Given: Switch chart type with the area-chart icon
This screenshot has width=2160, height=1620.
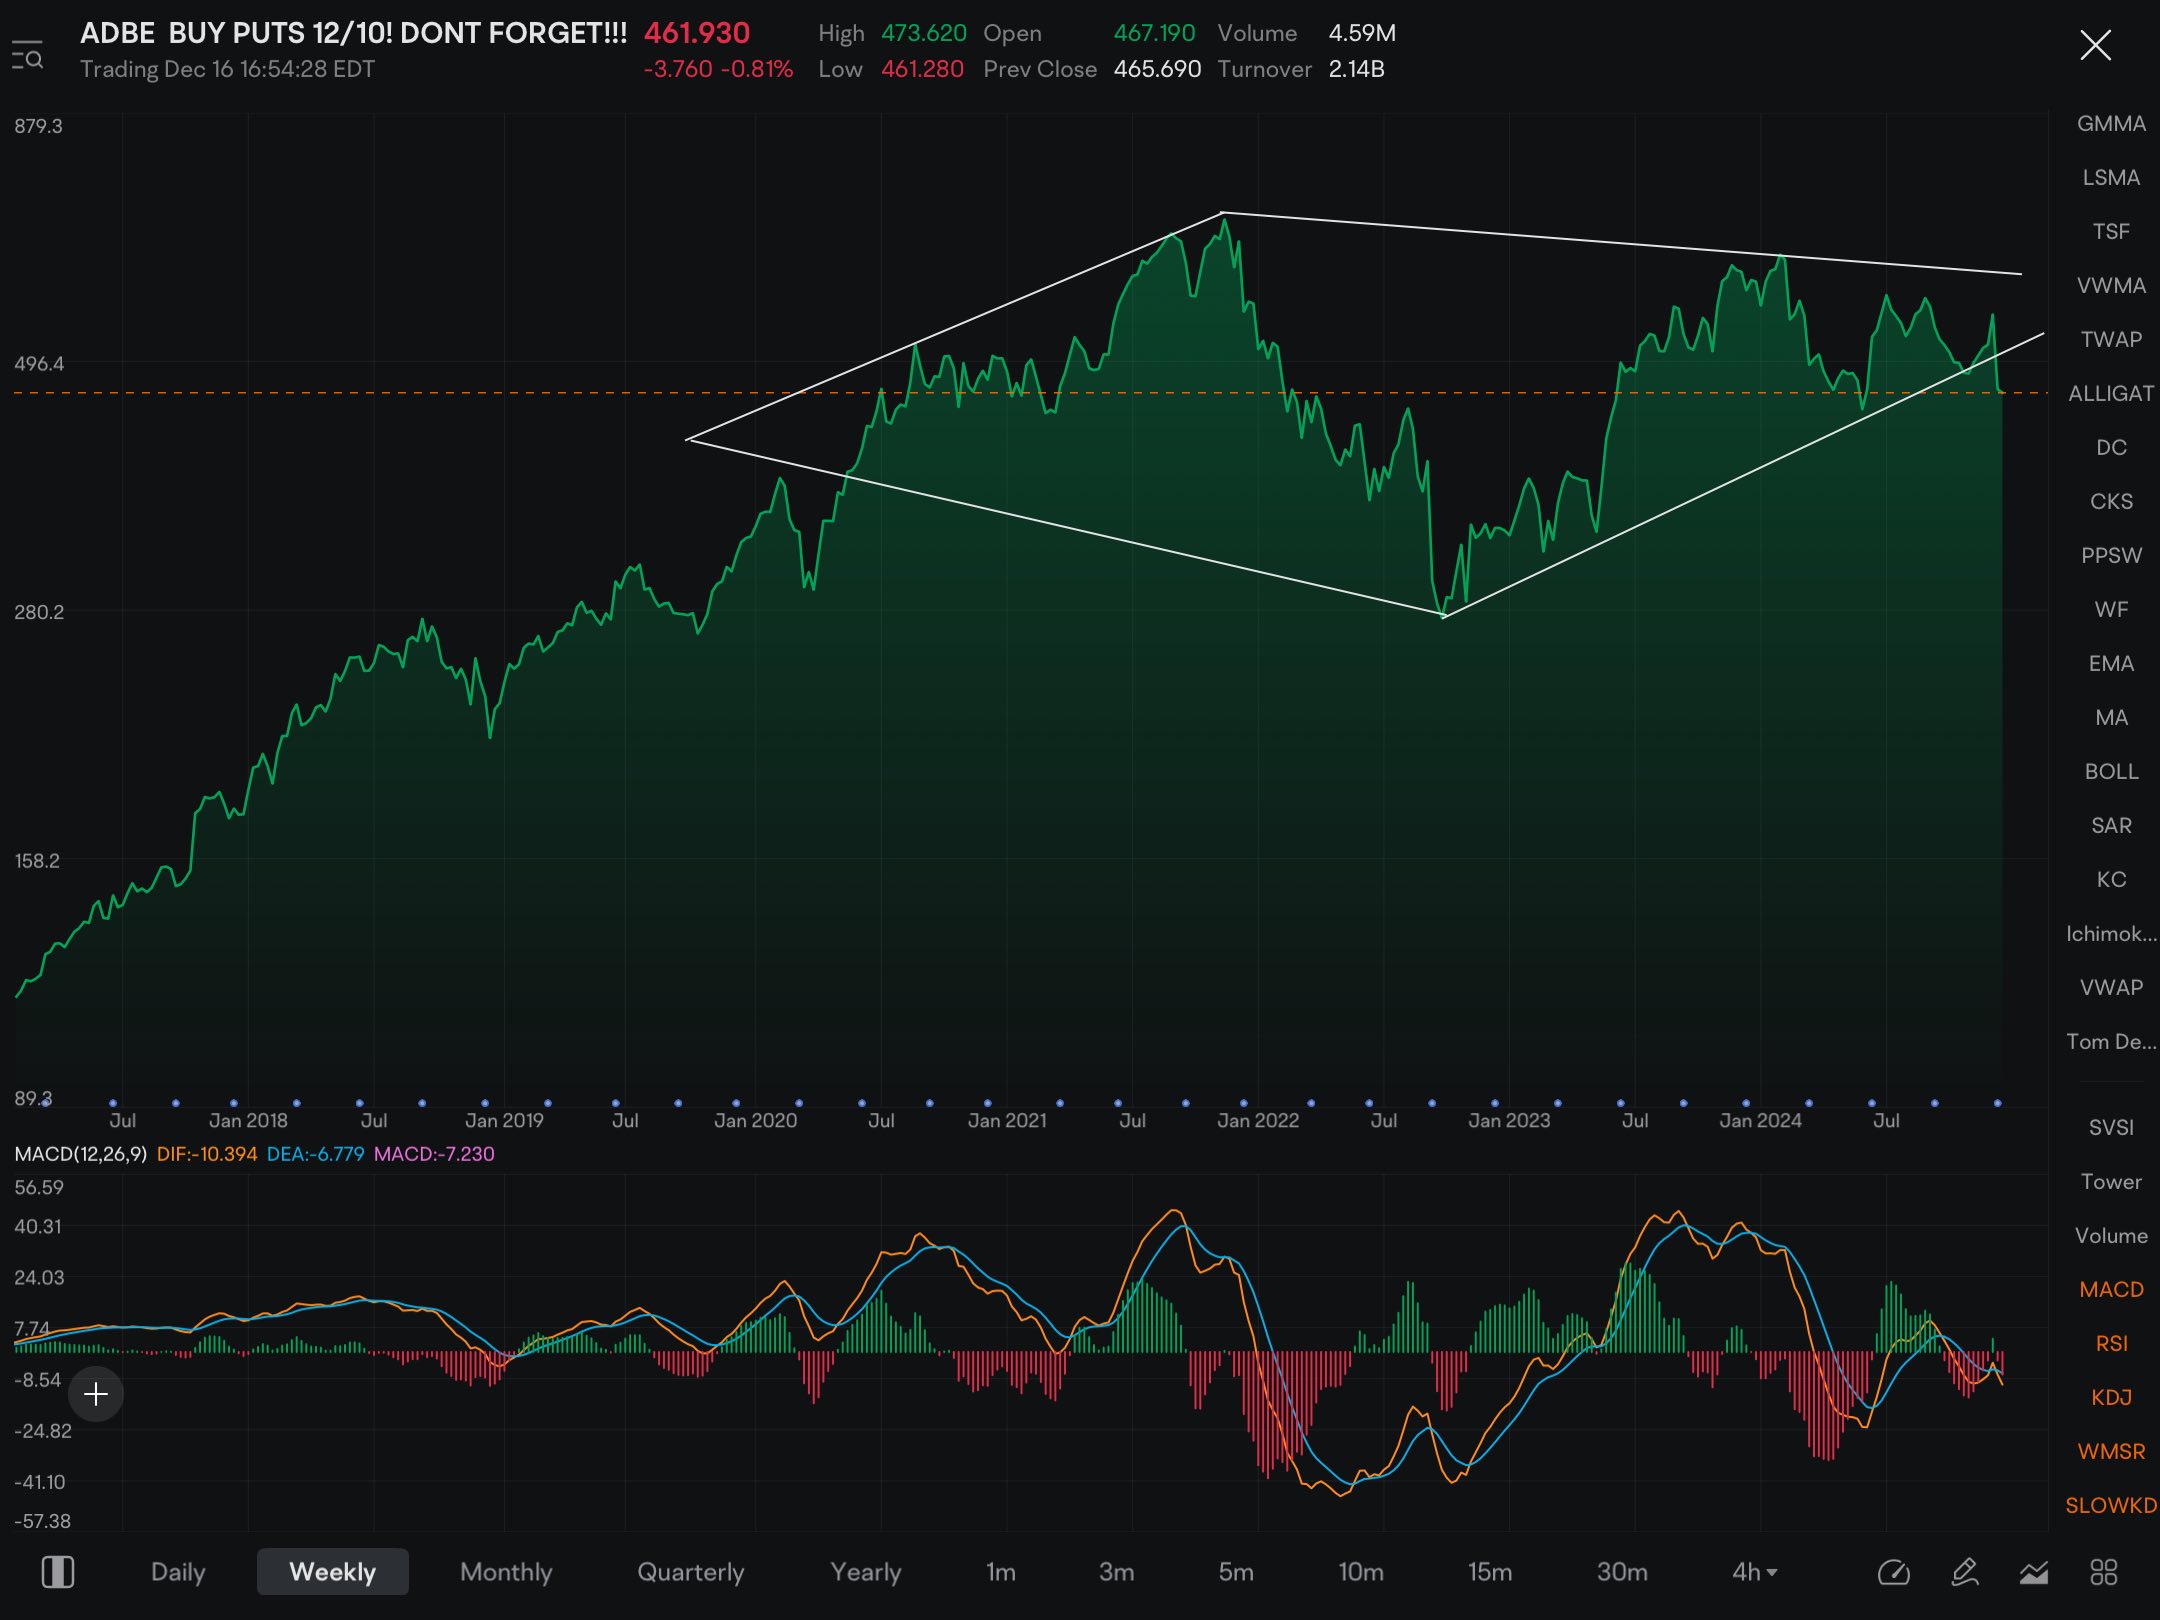Looking at the screenshot, I should tap(2034, 1572).
